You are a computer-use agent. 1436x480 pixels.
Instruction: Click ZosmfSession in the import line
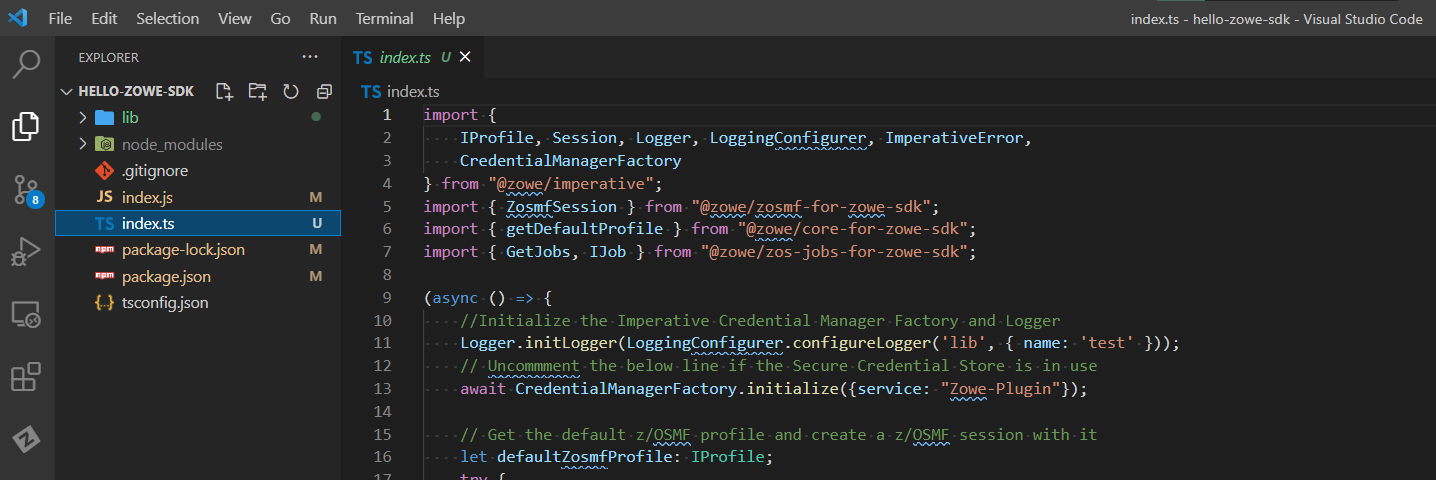point(562,207)
